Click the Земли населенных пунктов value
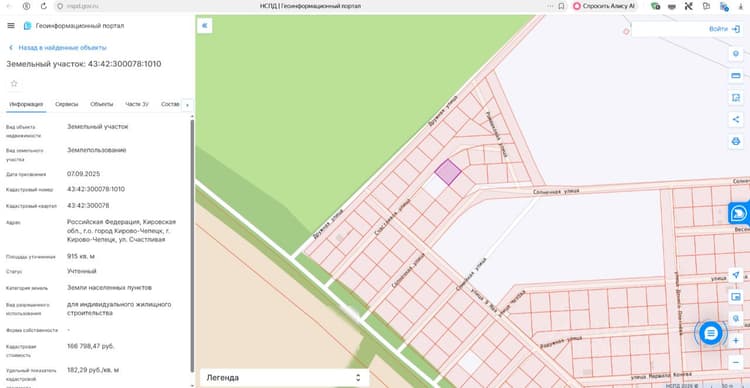Image resolution: width=750 pixels, height=388 pixels. pos(110,288)
